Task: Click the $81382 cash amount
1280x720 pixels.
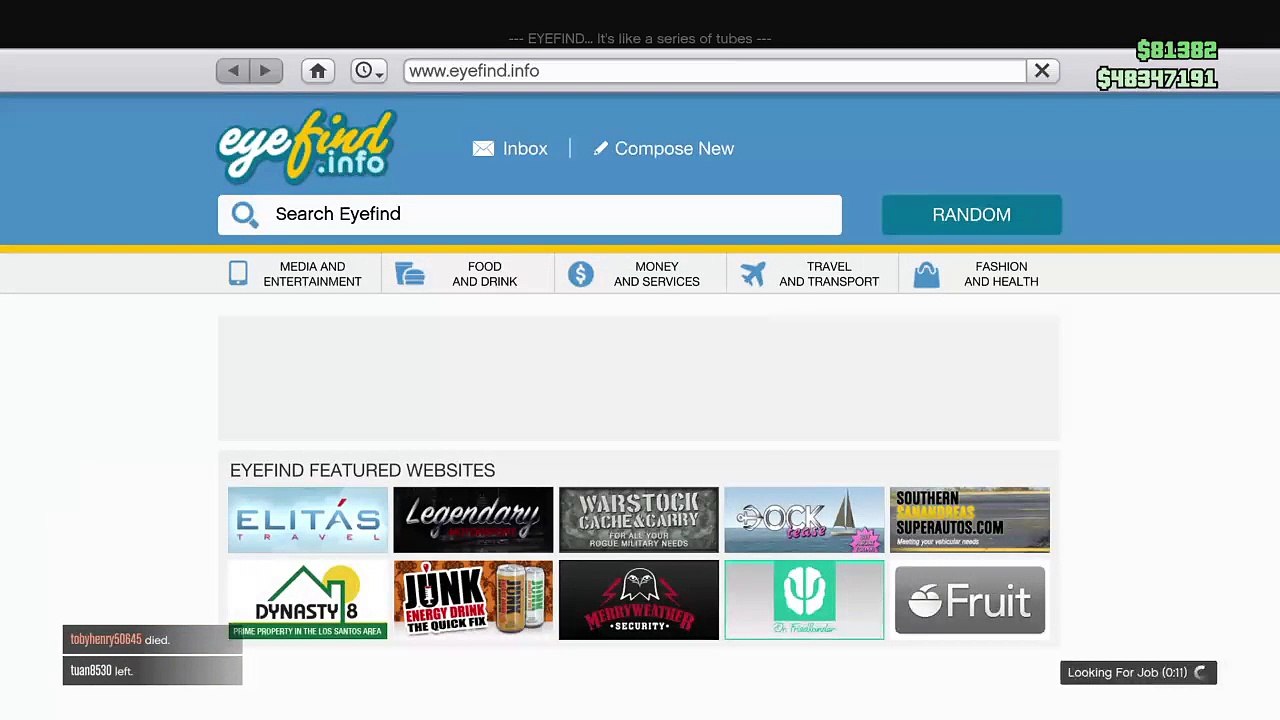Action: pyautogui.click(x=1177, y=51)
